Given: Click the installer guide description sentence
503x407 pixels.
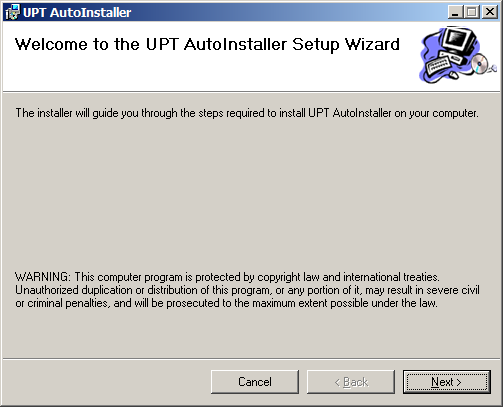Looking at the screenshot, I should pos(247,113).
